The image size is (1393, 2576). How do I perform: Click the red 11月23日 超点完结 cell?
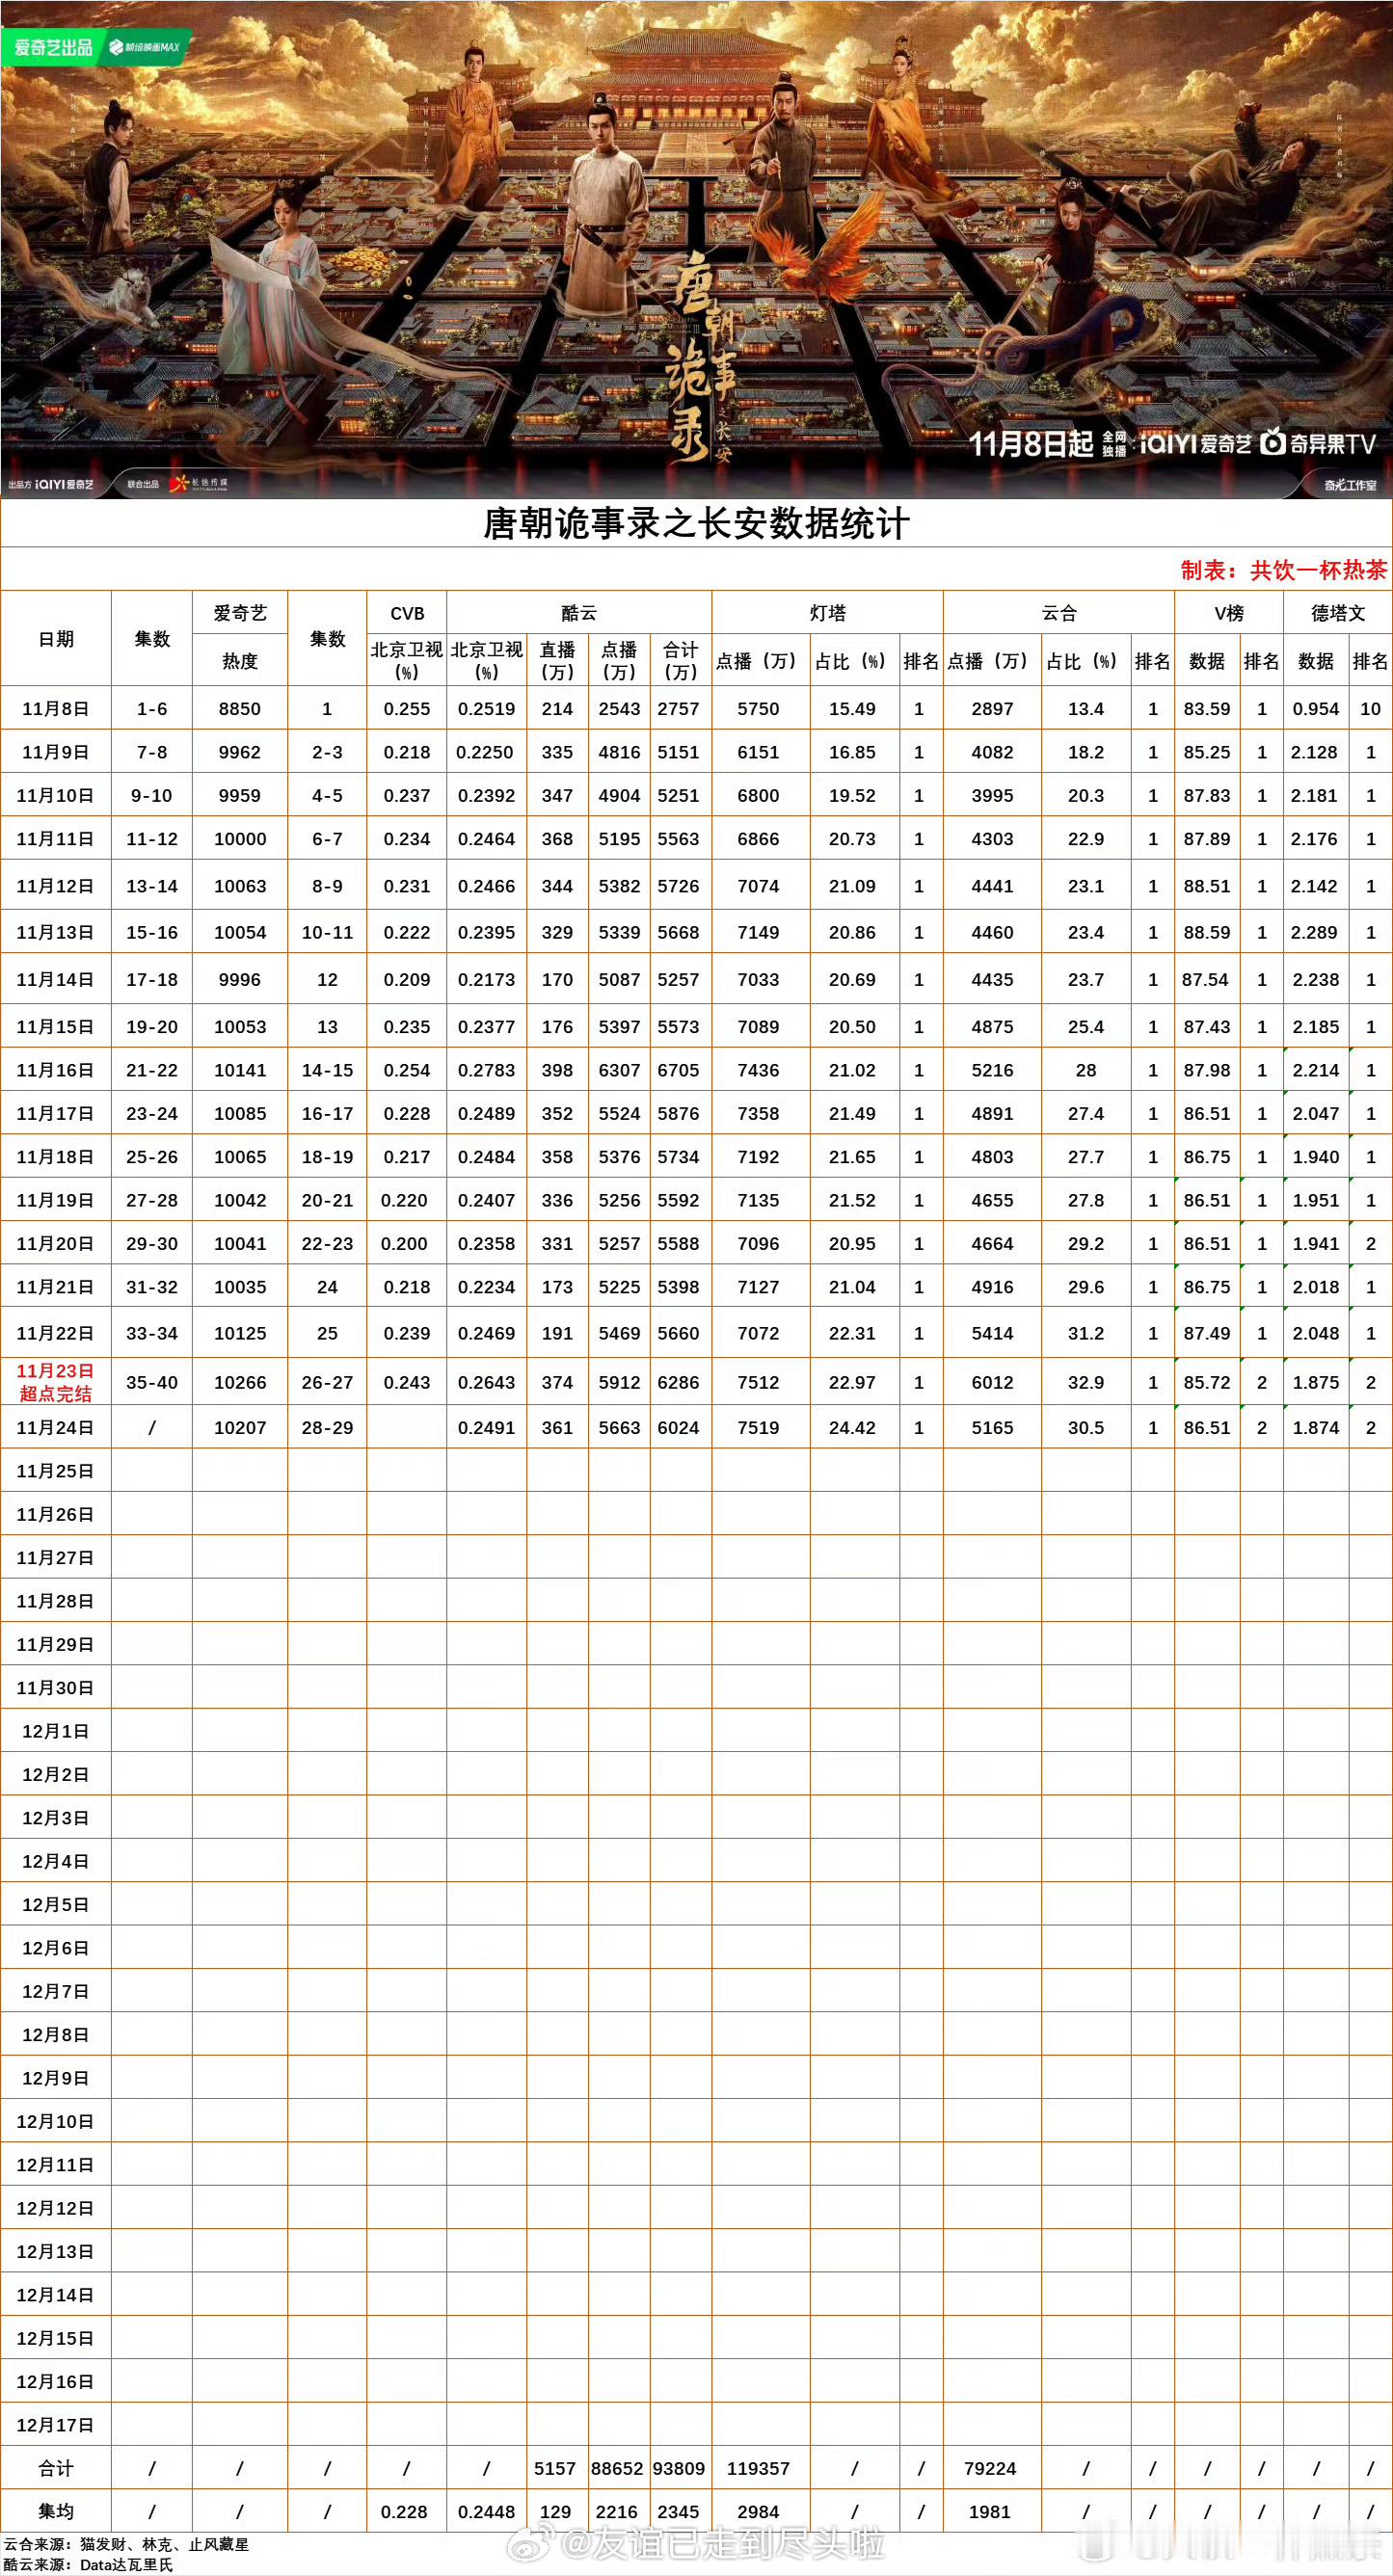(56, 1382)
